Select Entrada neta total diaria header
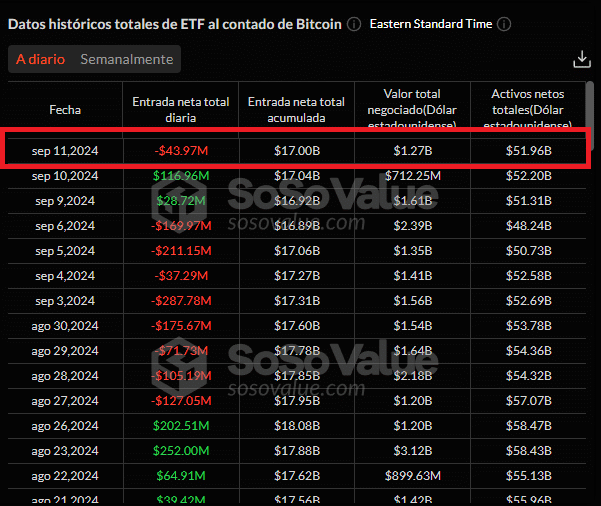 coord(181,110)
